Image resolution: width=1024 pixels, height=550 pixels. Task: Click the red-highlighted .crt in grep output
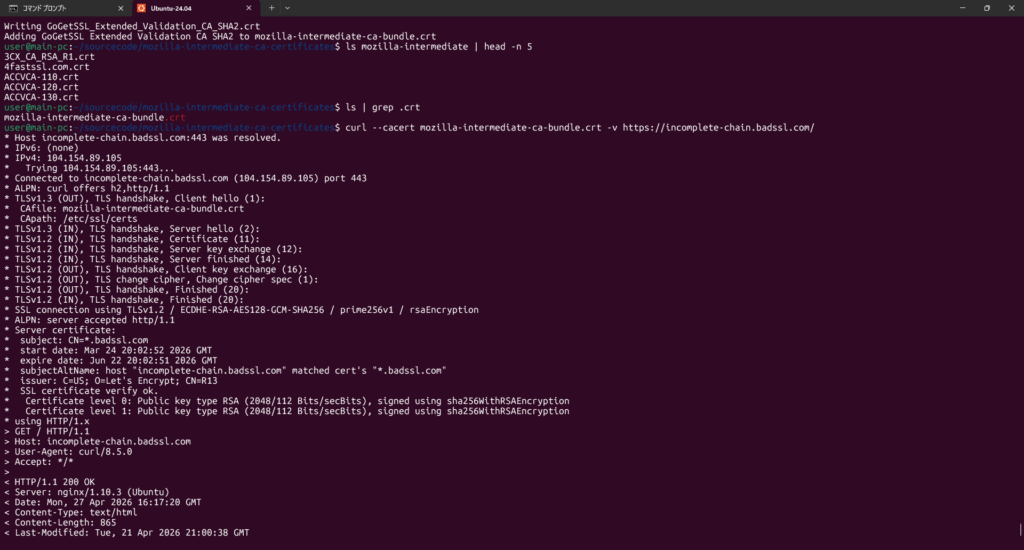176,117
